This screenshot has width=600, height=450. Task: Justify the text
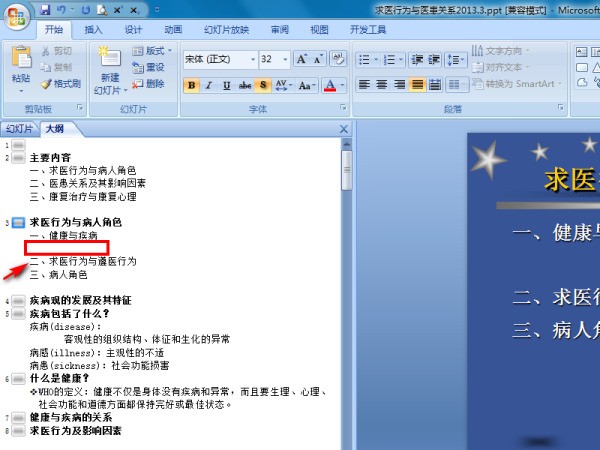pos(417,84)
